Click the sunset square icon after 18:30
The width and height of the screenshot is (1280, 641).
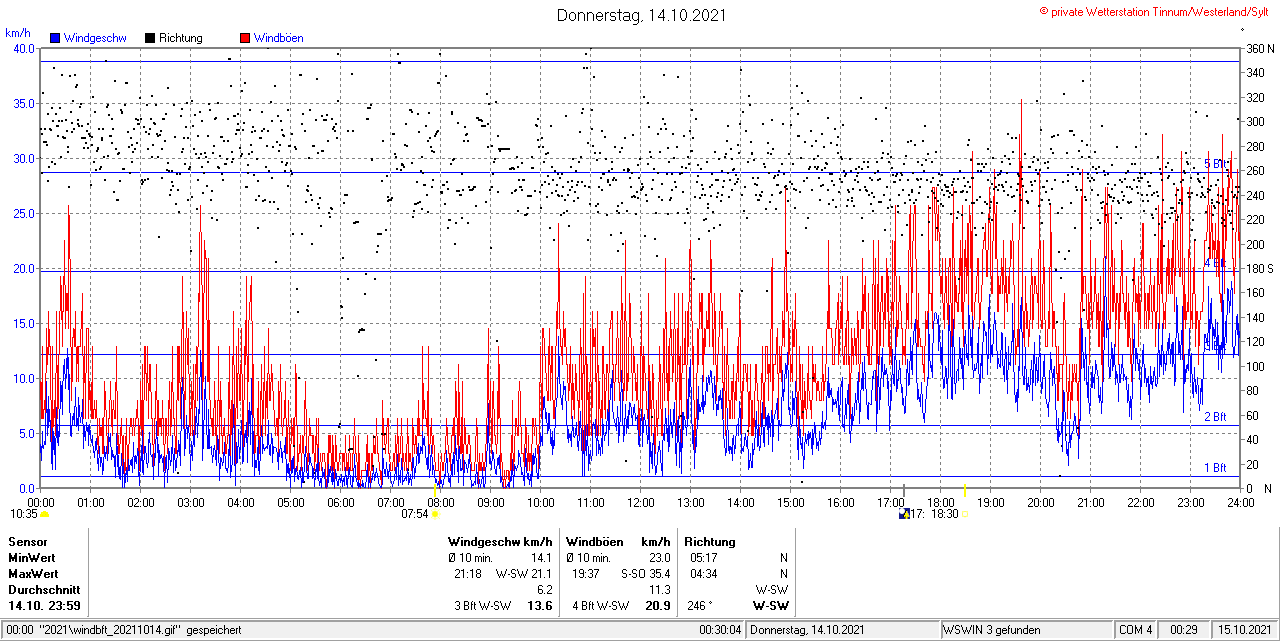964,514
